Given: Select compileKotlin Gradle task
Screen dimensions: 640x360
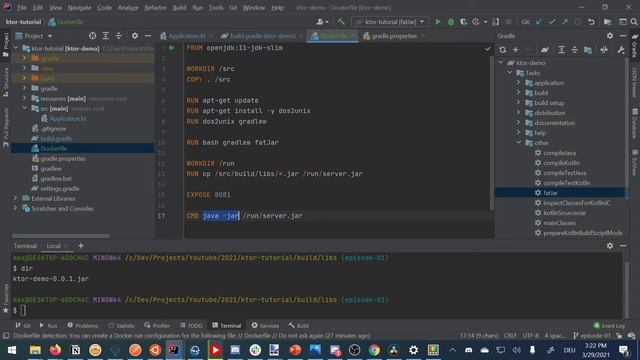Looking at the screenshot, I should (x=562, y=162).
